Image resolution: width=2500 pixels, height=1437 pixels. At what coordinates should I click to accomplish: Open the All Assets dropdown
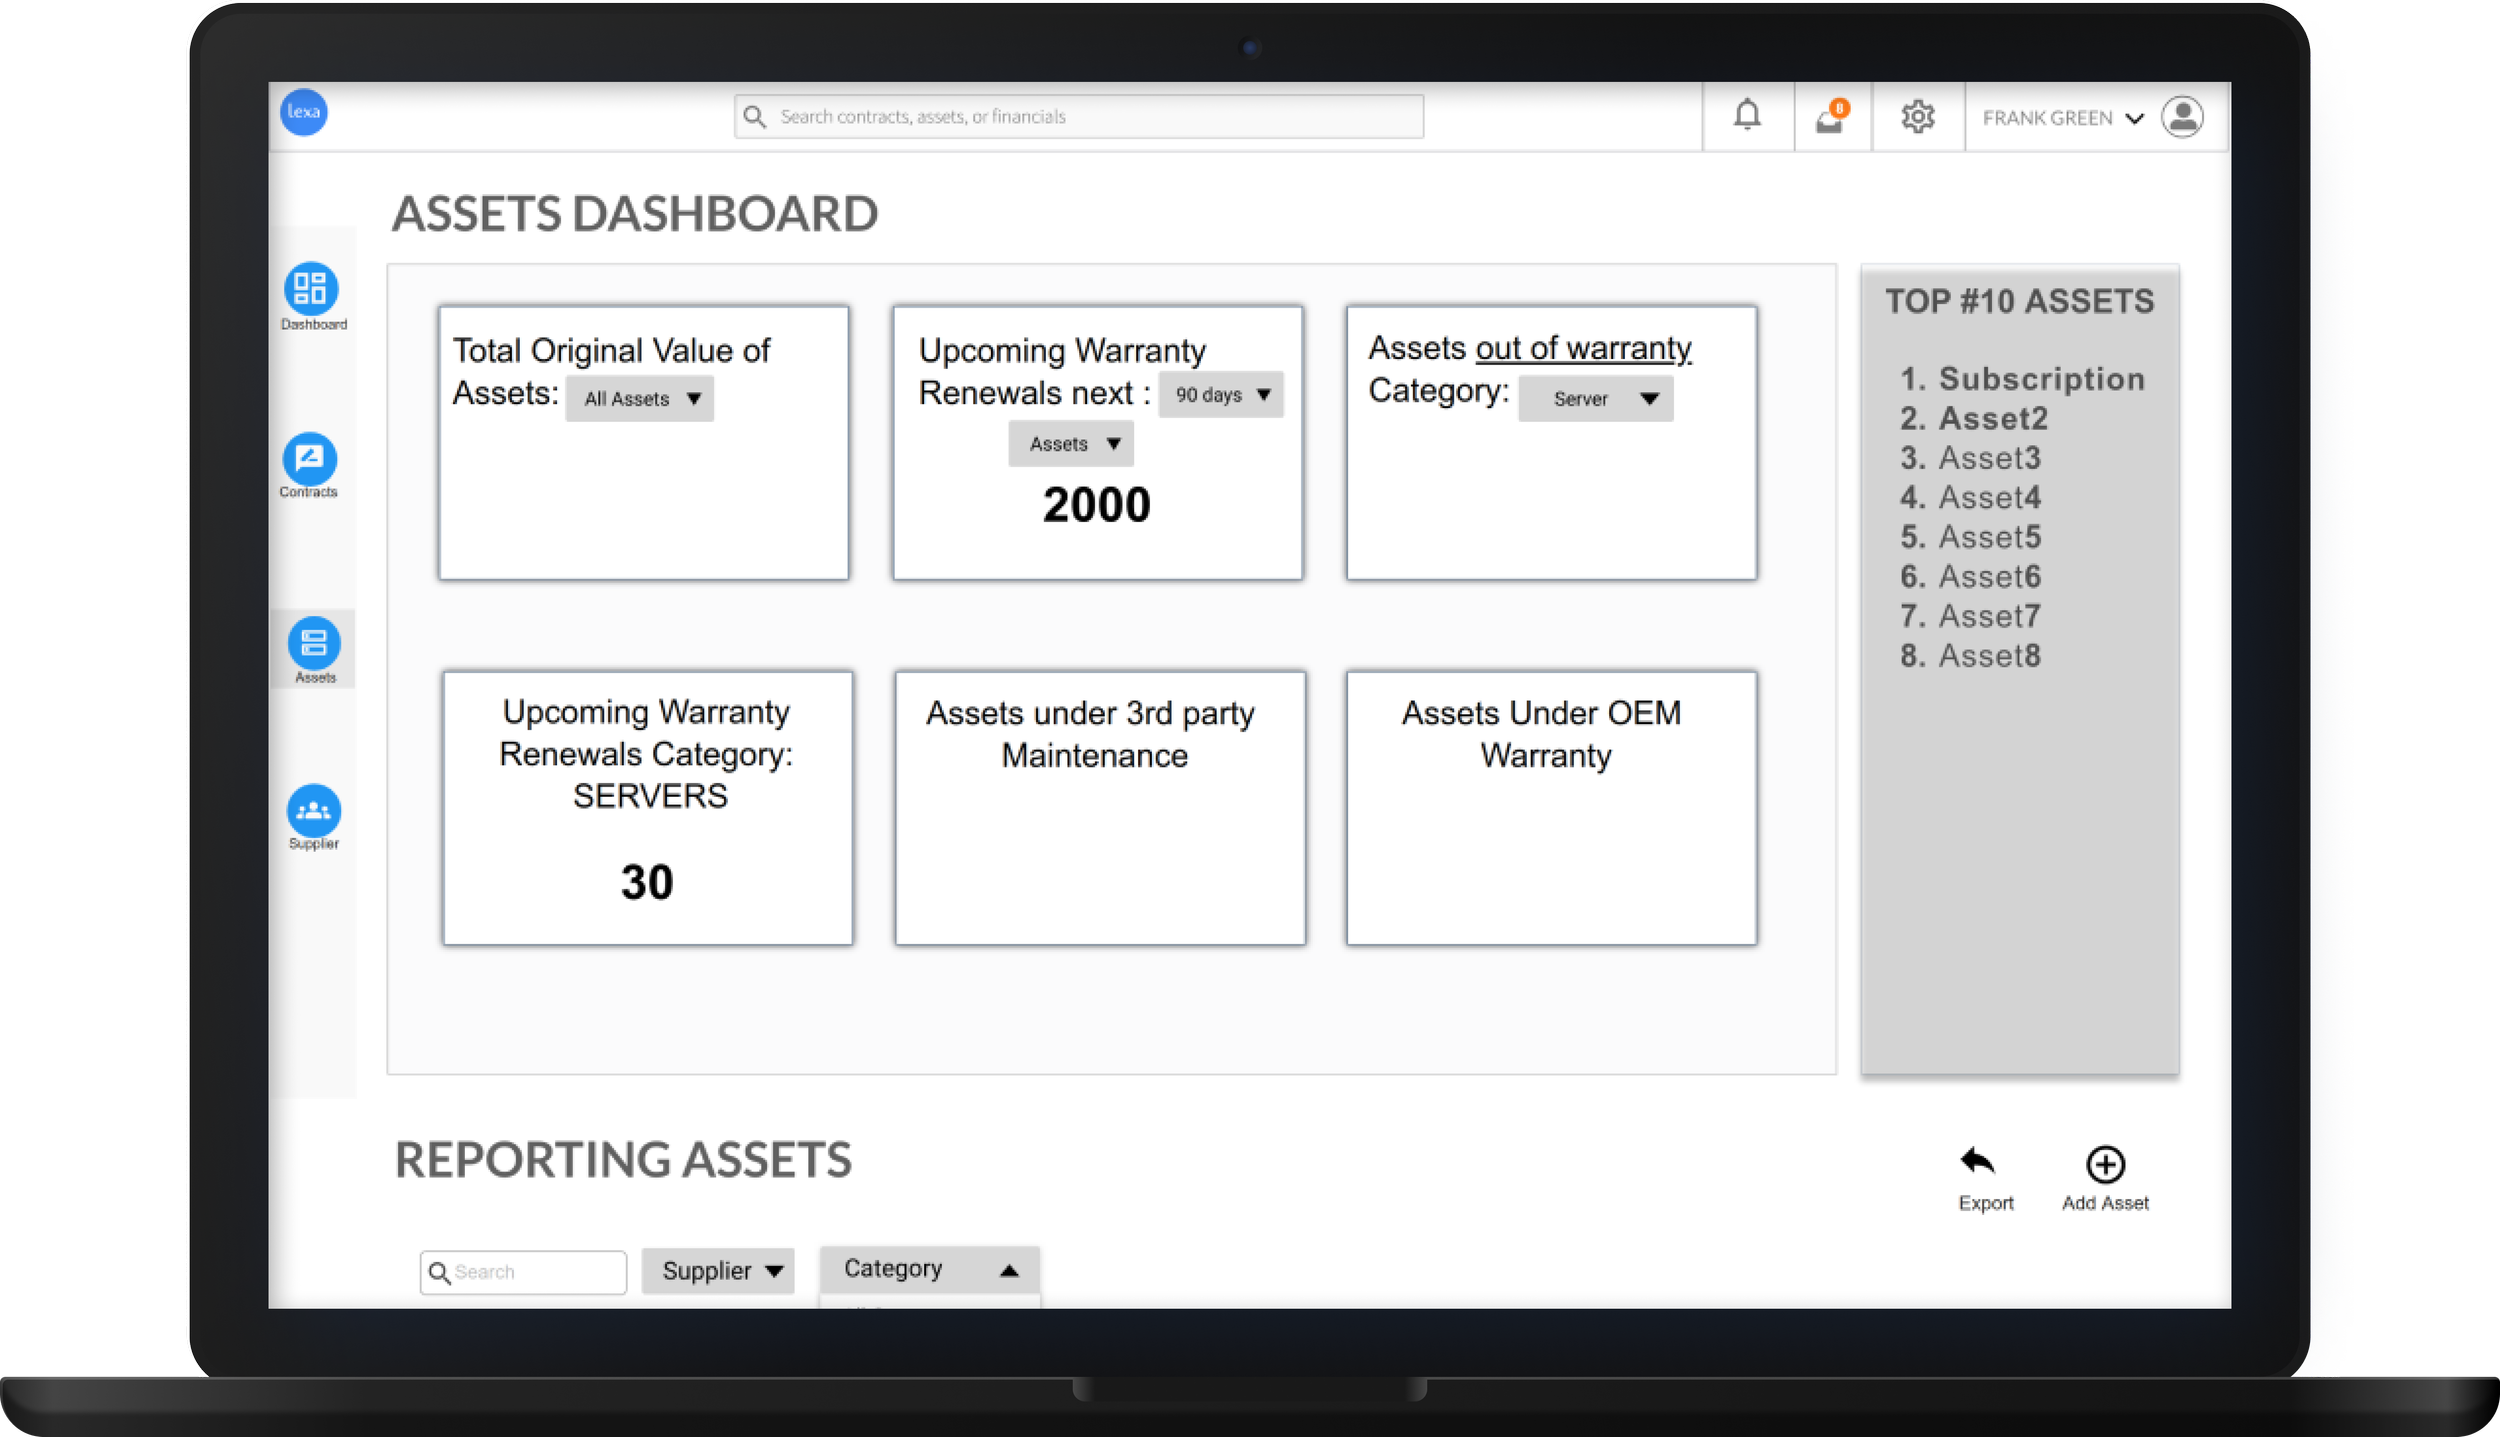click(640, 399)
